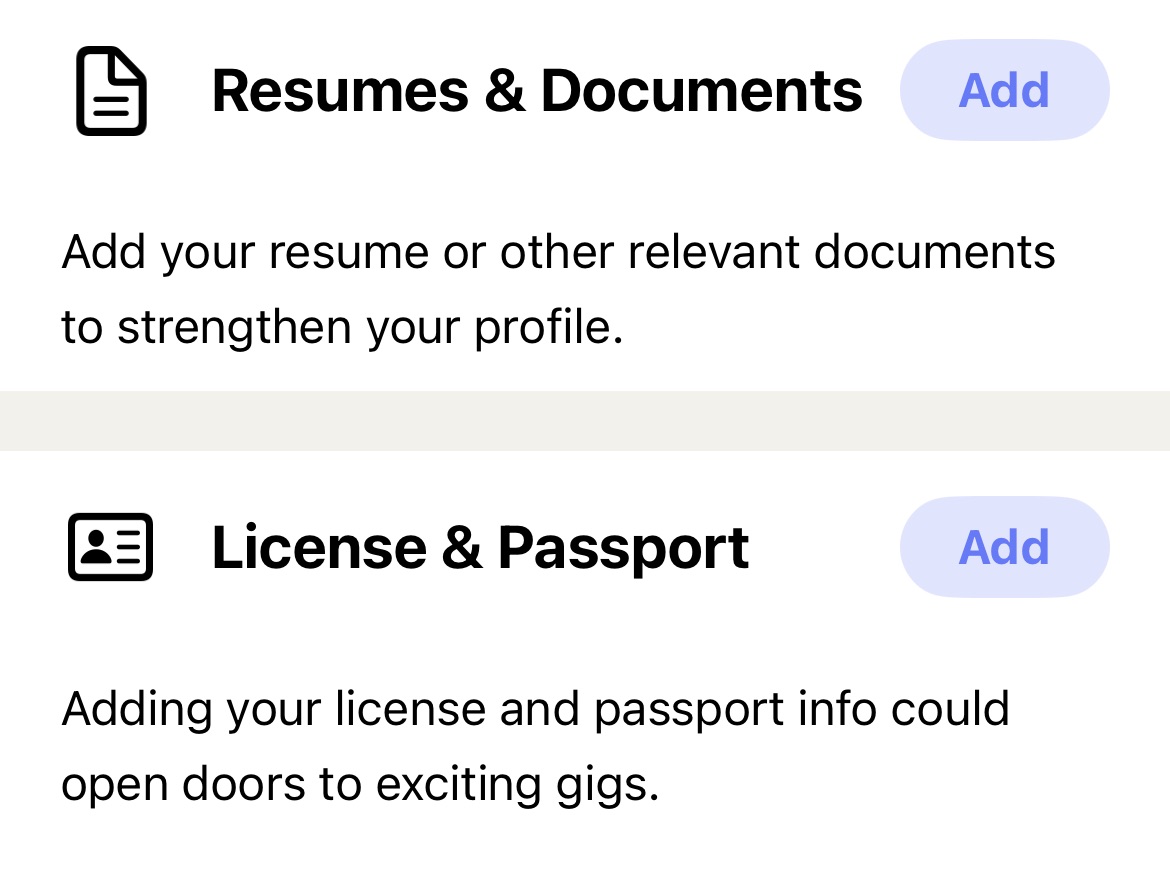The height and width of the screenshot is (885, 1170).
Task: Click the word "Documents" in the first heading
Action: 701,91
